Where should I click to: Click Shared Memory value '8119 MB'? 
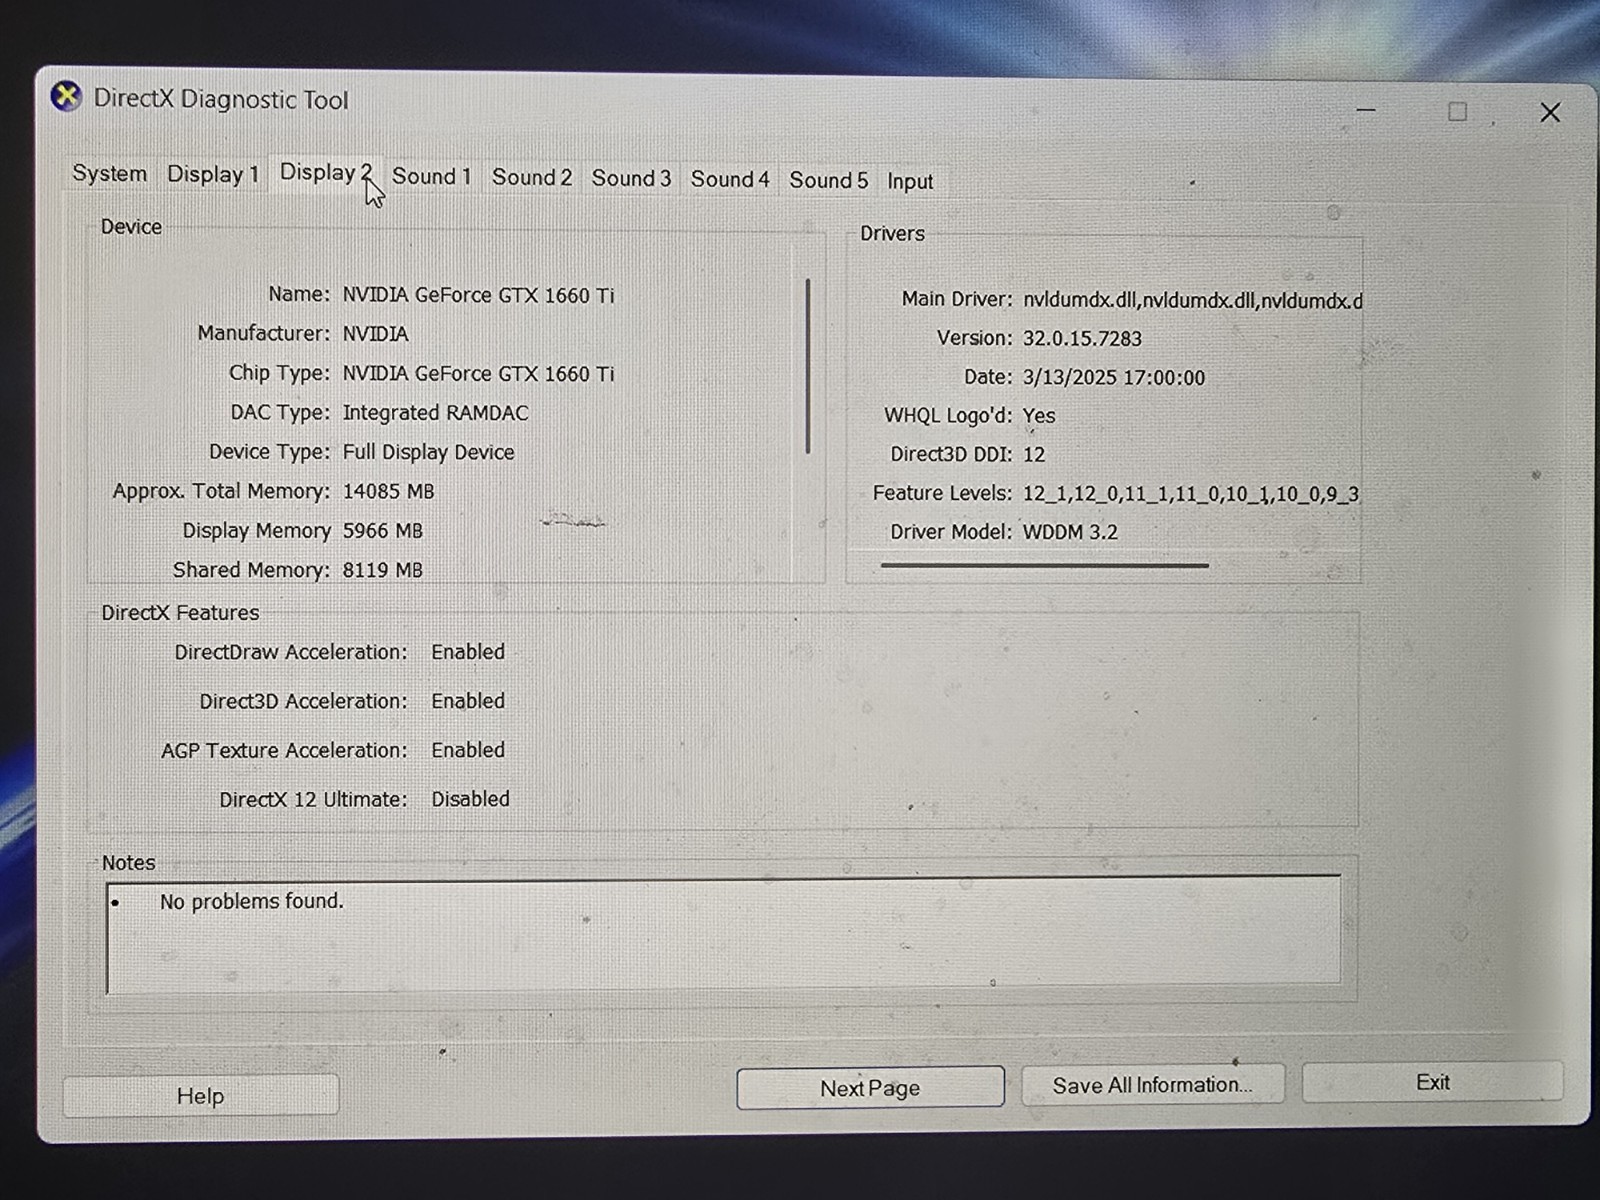(382, 570)
